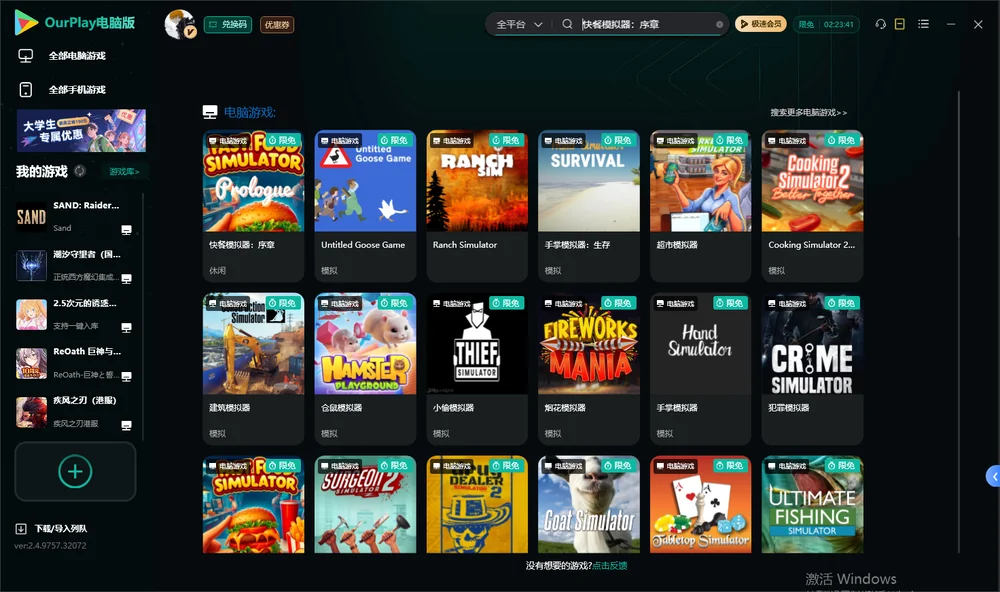This screenshot has height=592, width=1000.
Task: Click PC icon on SAND: Raider row
Action: 126,230
